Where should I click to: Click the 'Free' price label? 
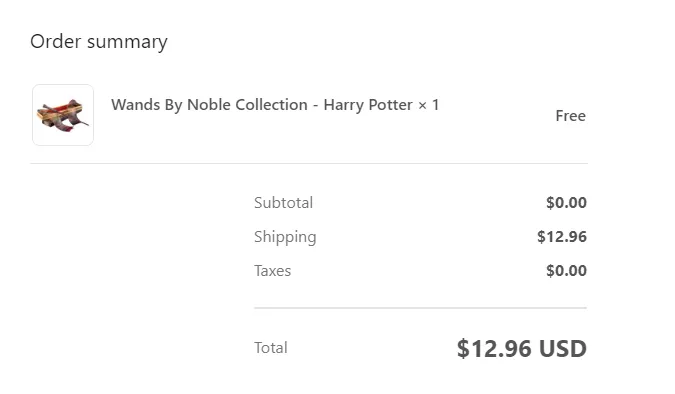(x=570, y=116)
